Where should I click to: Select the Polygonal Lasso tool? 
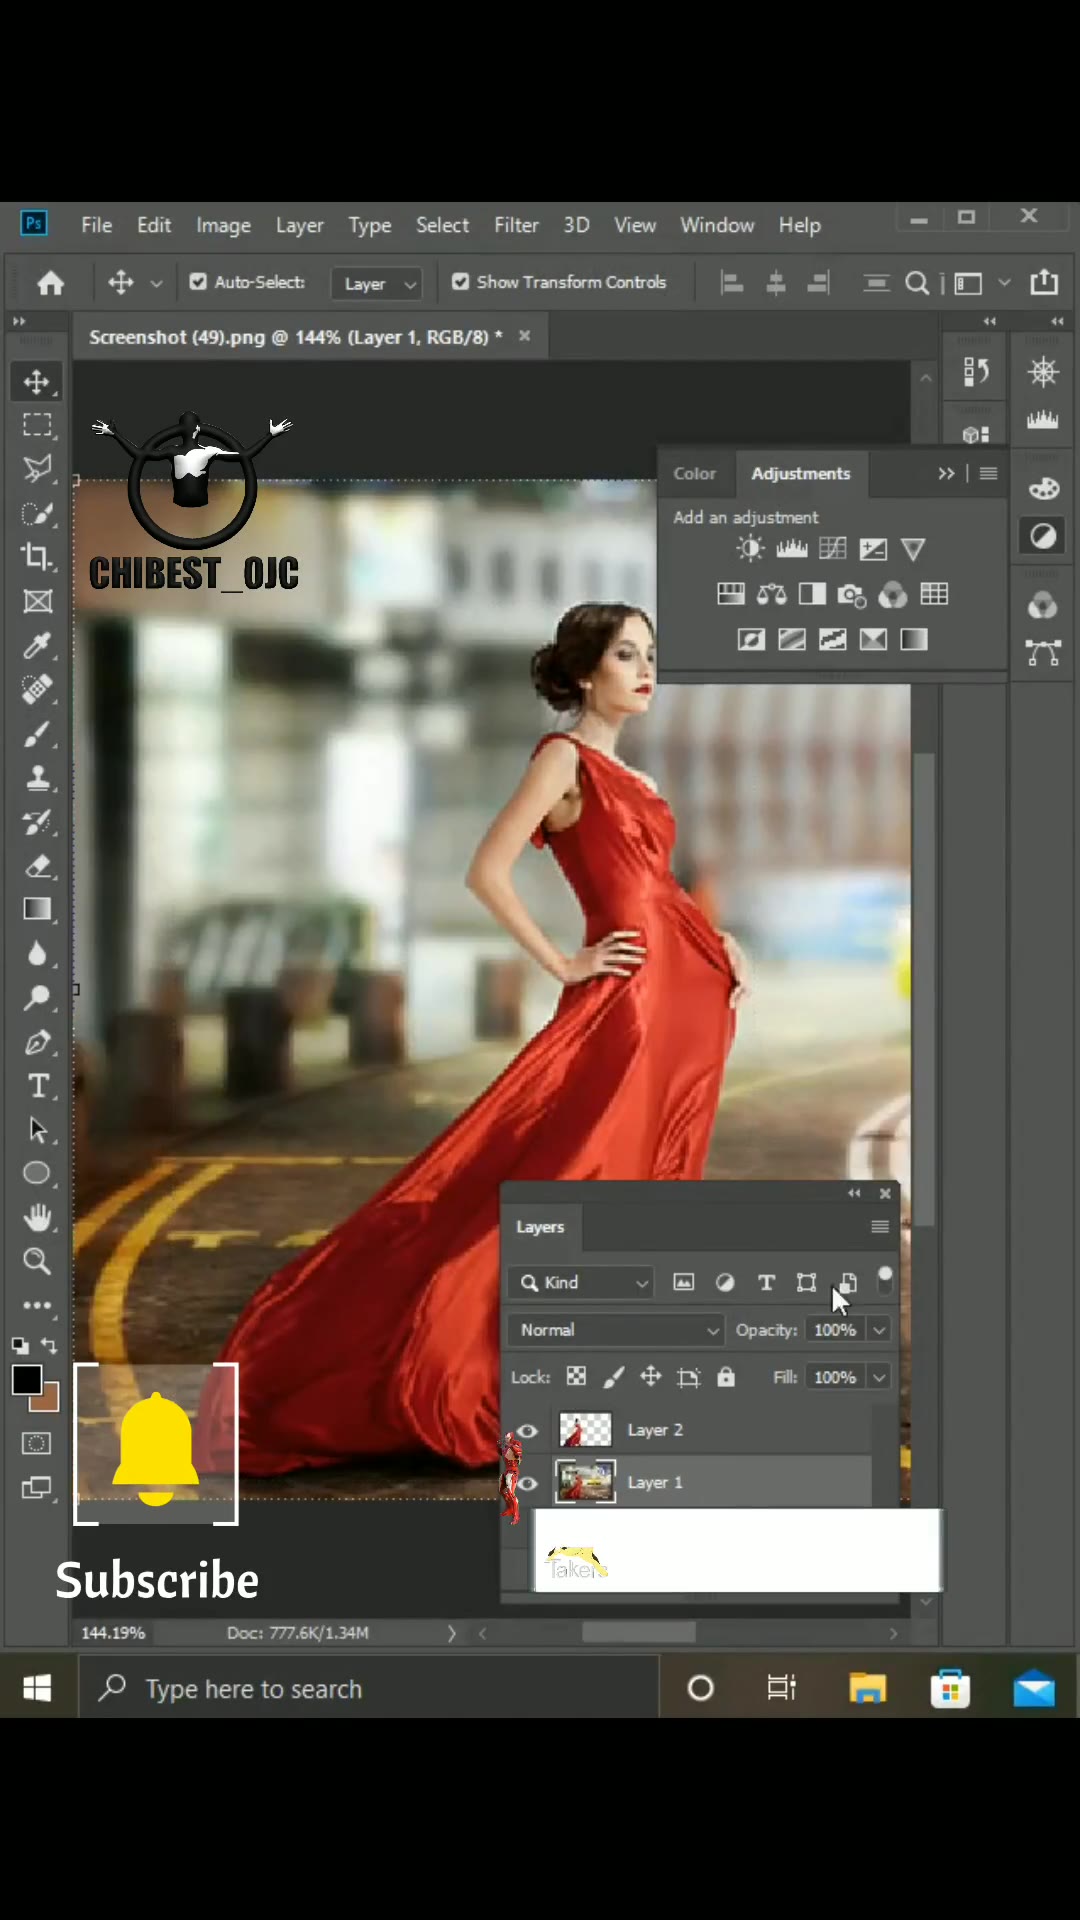37,469
